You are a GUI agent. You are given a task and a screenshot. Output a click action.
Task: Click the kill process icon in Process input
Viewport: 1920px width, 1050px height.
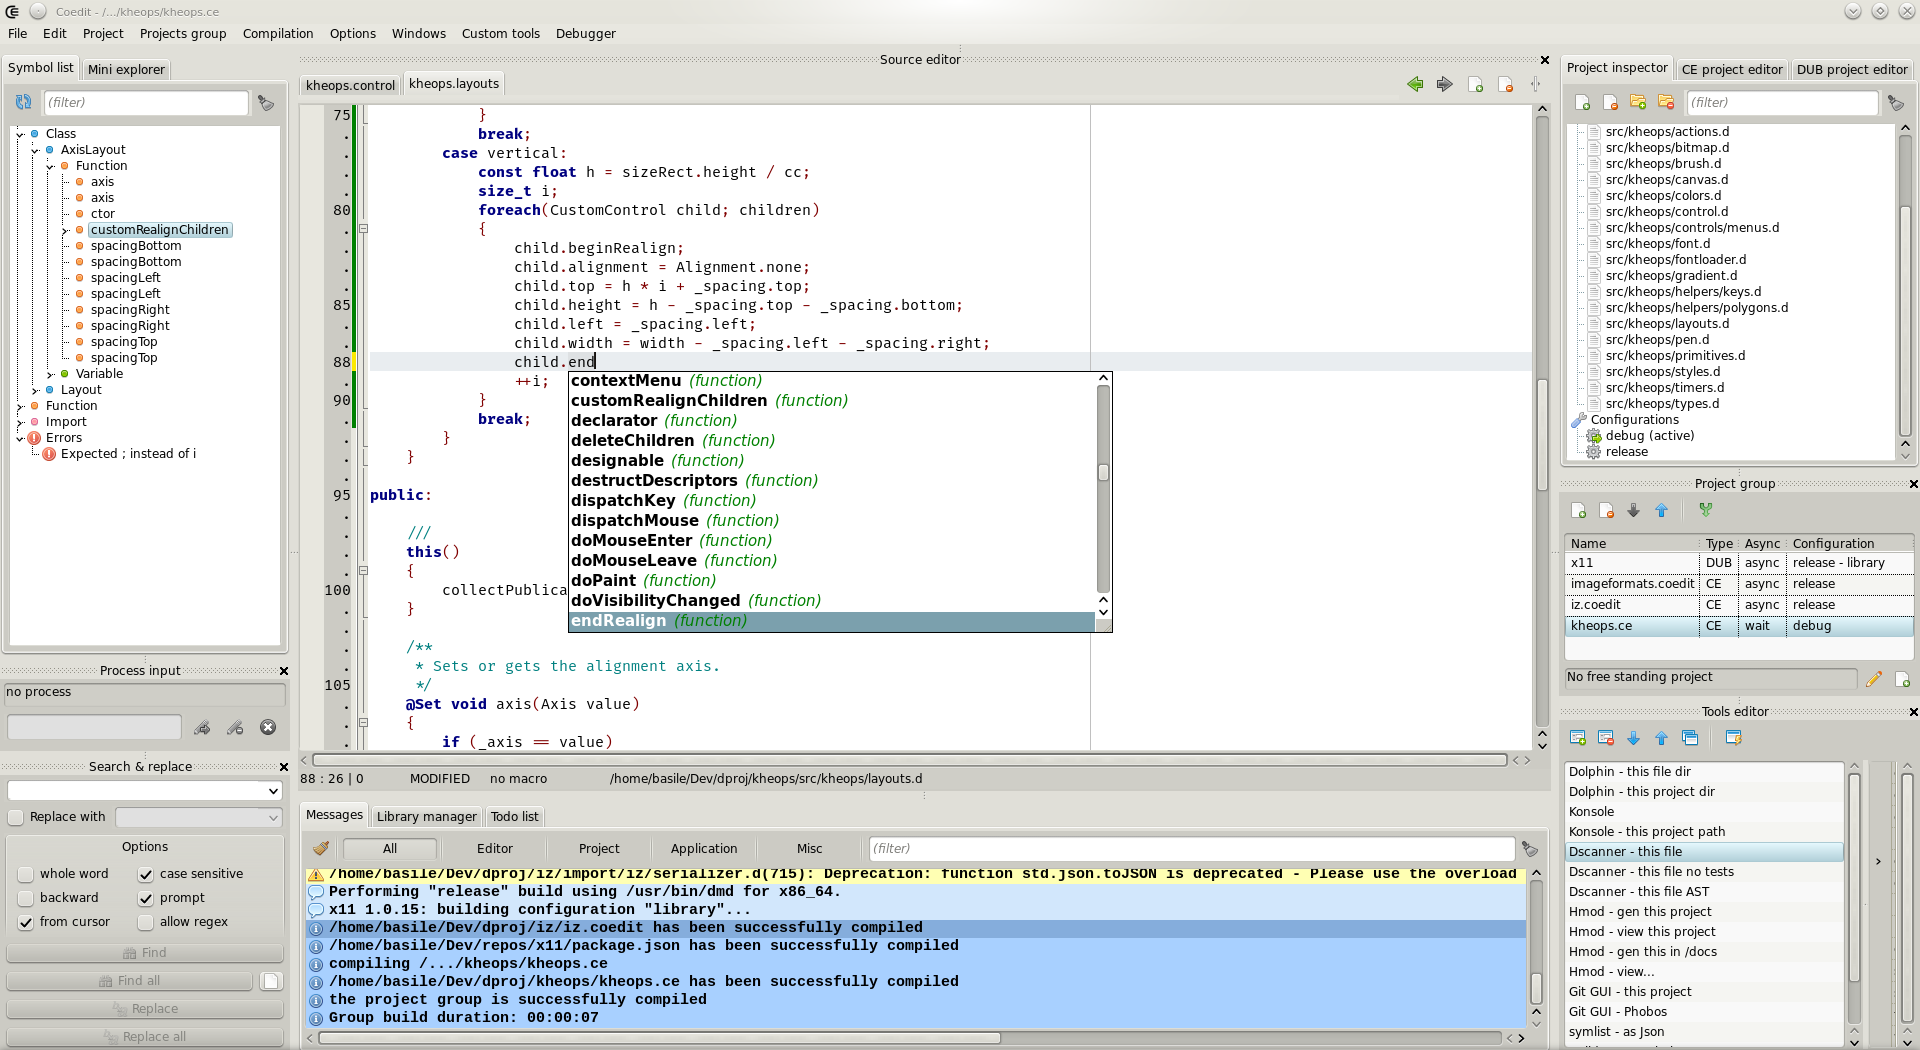pyautogui.click(x=268, y=728)
